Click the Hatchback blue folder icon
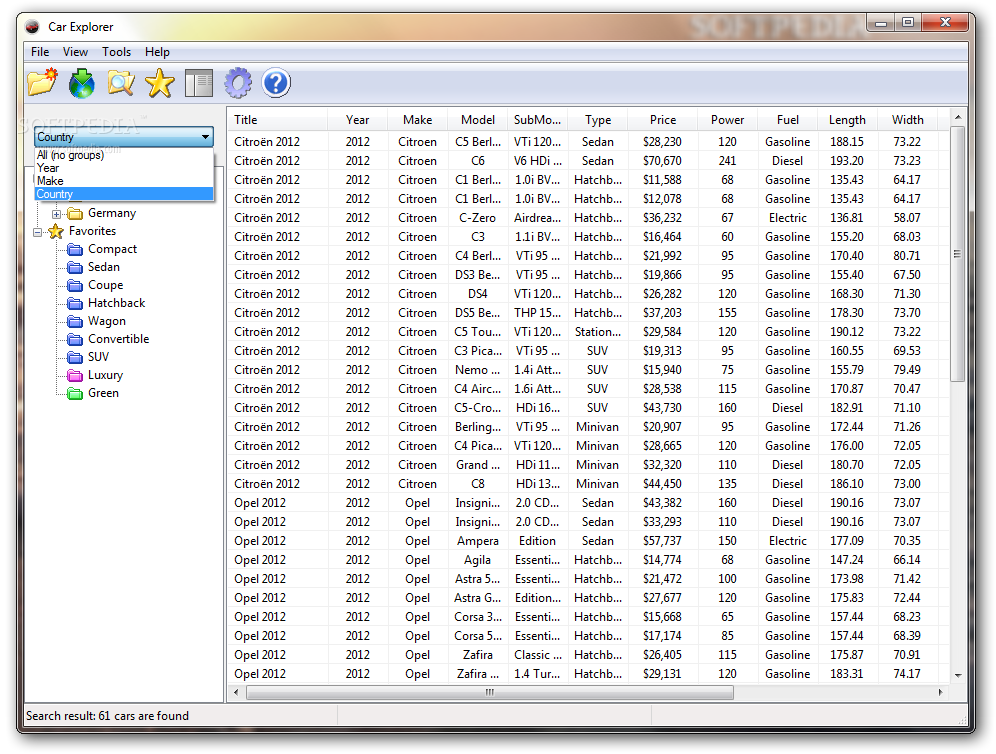 click(x=76, y=303)
